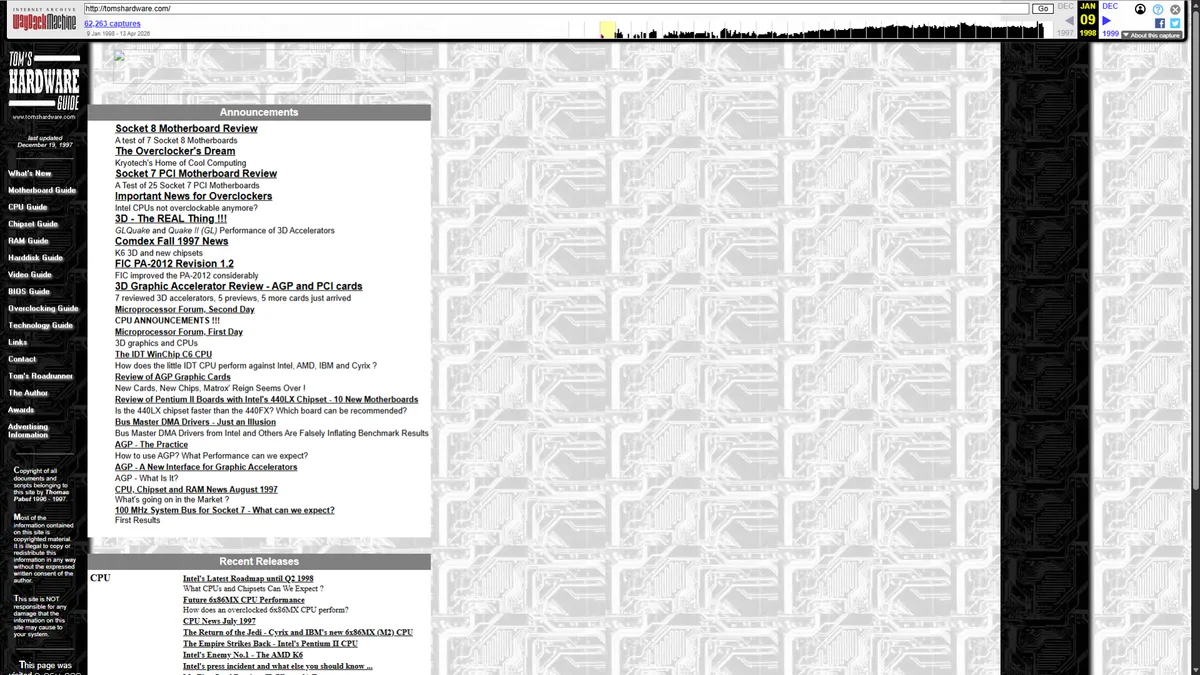This screenshot has height=675, width=1200.
Task: Open Technology Guide in sidebar
Action: [x=41, y=326]
